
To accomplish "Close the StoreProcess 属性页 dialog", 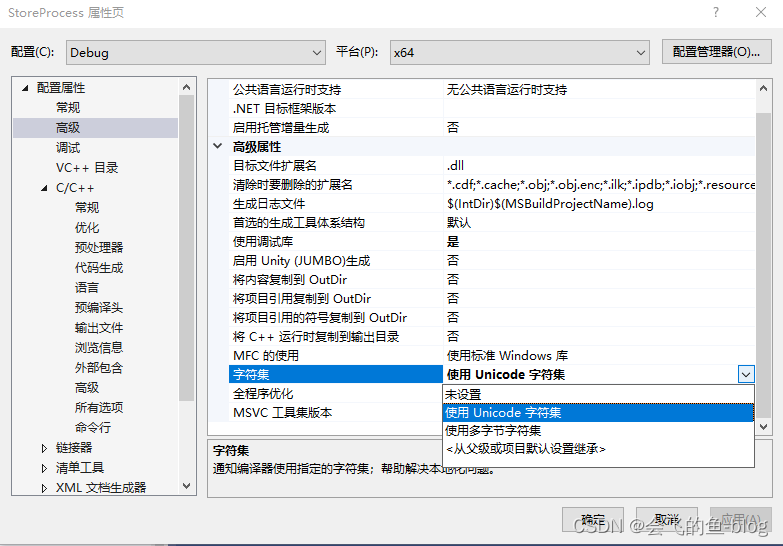I will (x=761, y=12).
